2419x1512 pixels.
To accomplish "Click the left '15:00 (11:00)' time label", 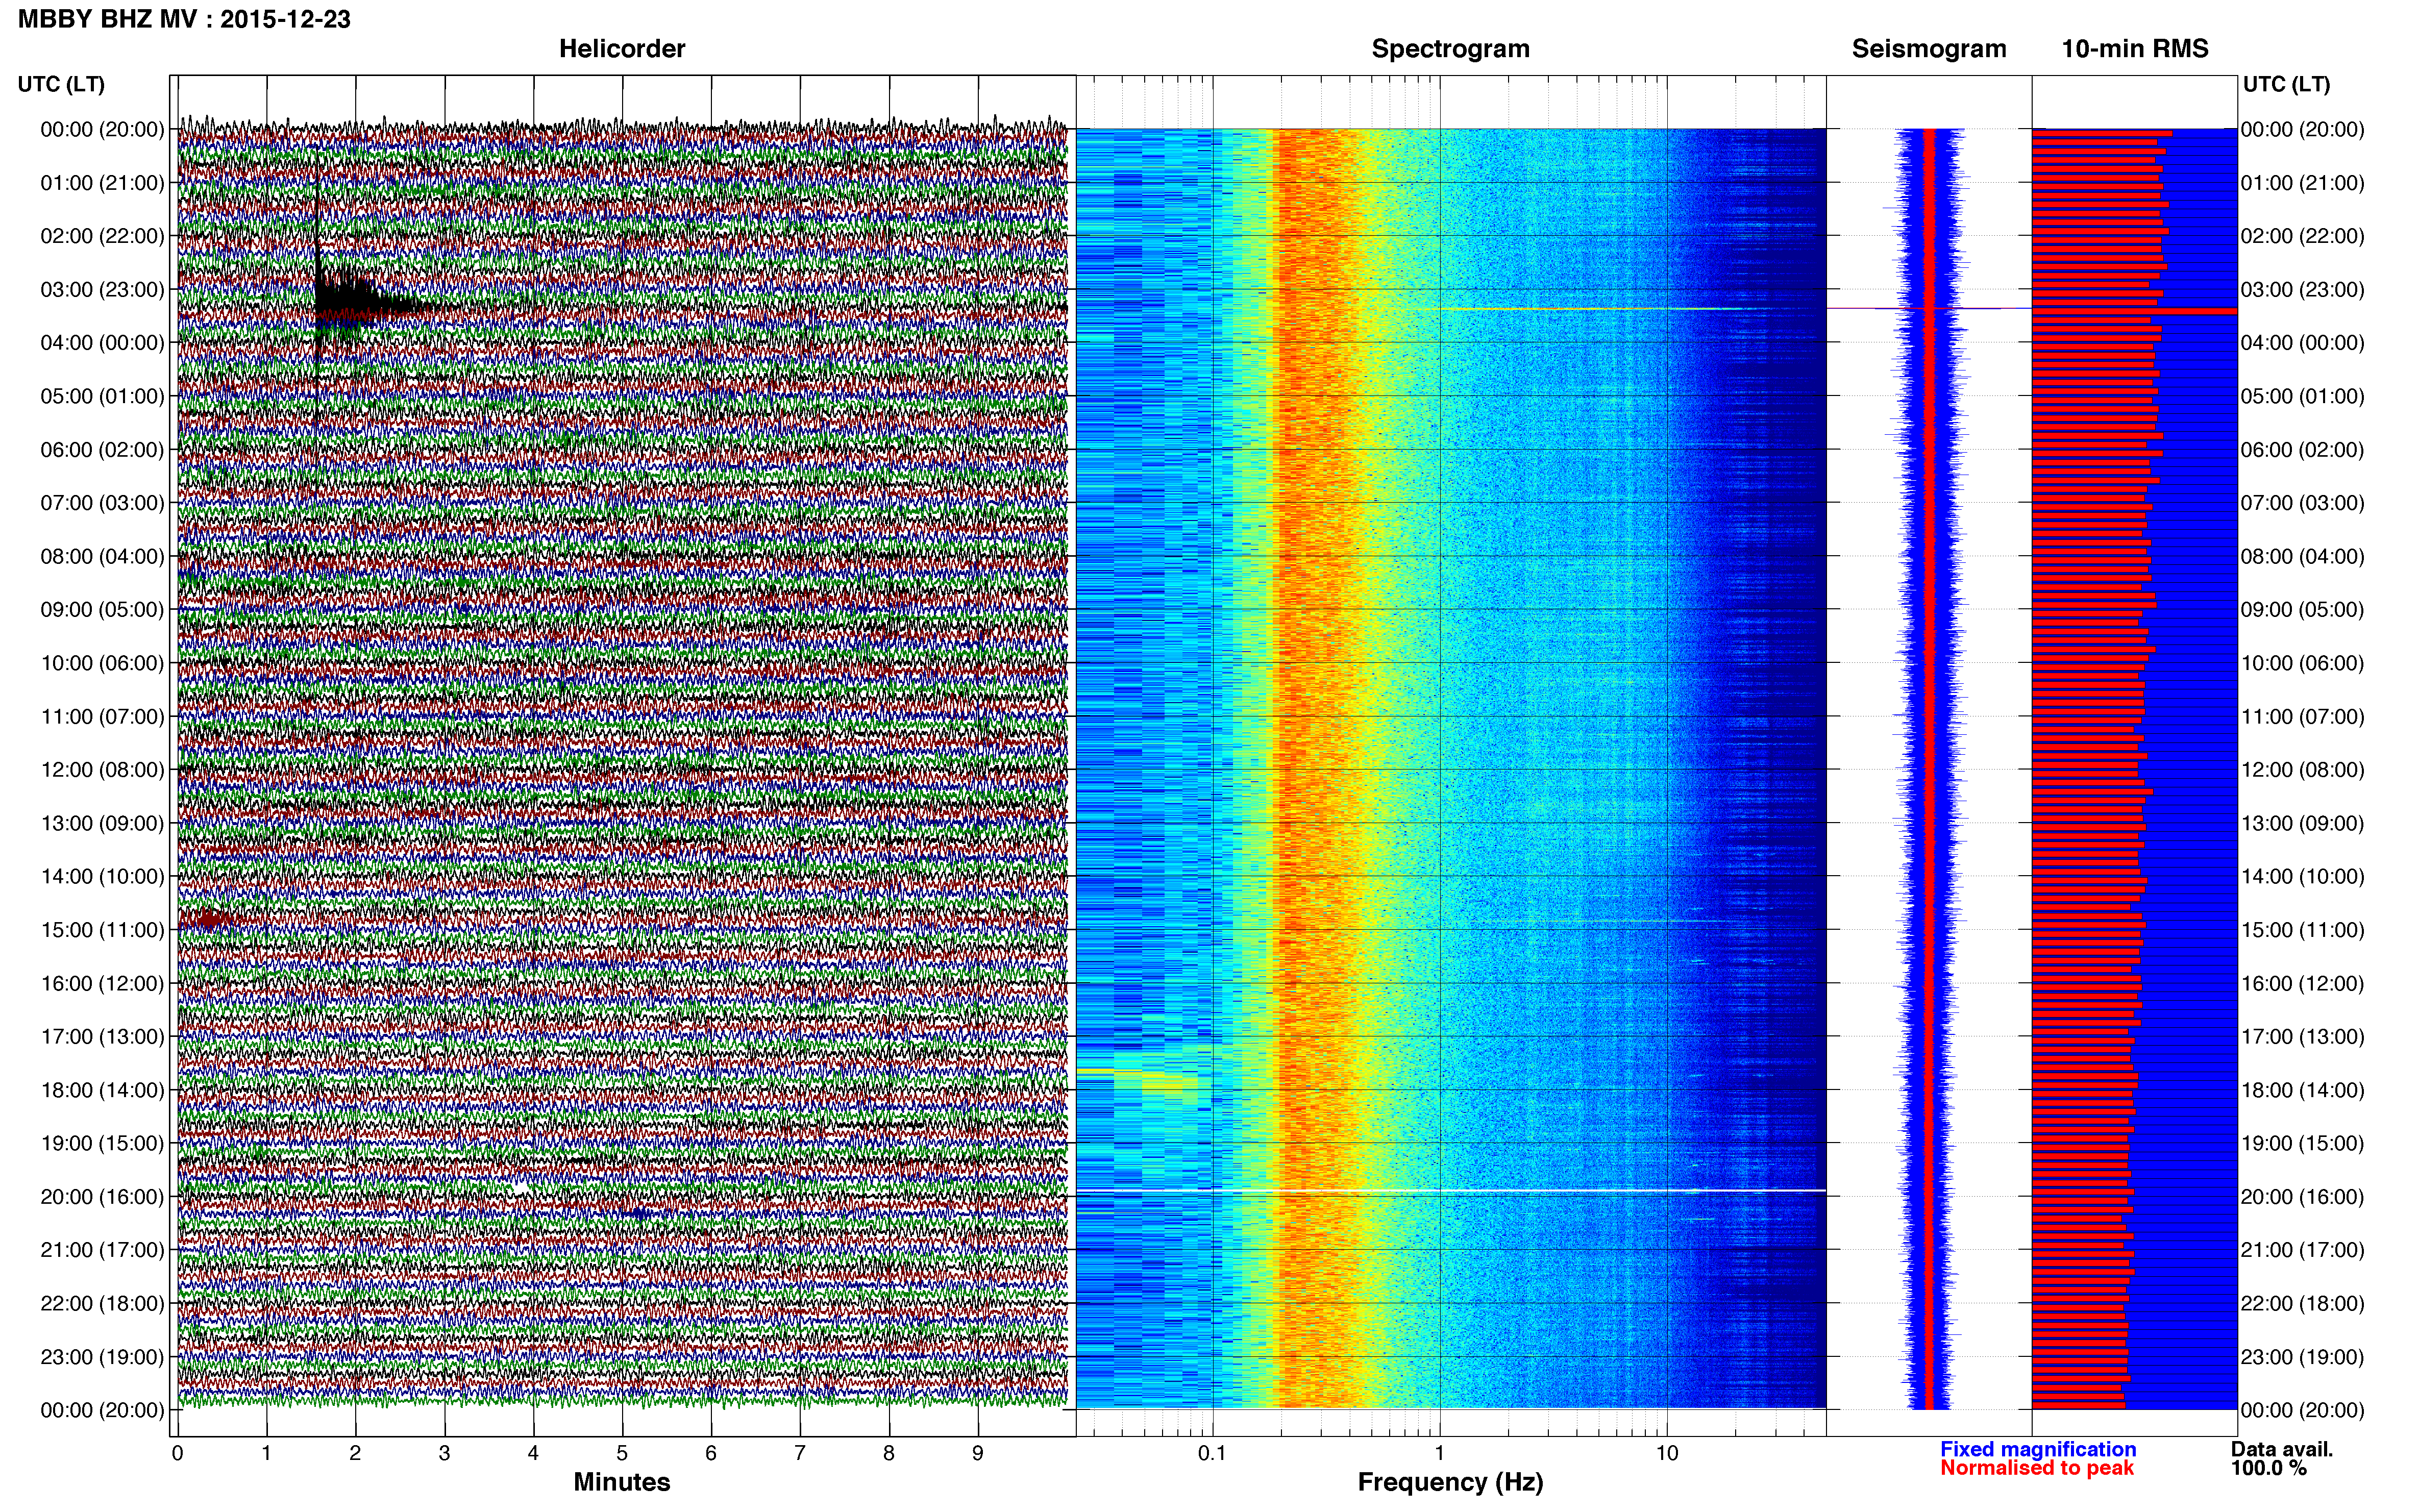I will click(102, 930).
